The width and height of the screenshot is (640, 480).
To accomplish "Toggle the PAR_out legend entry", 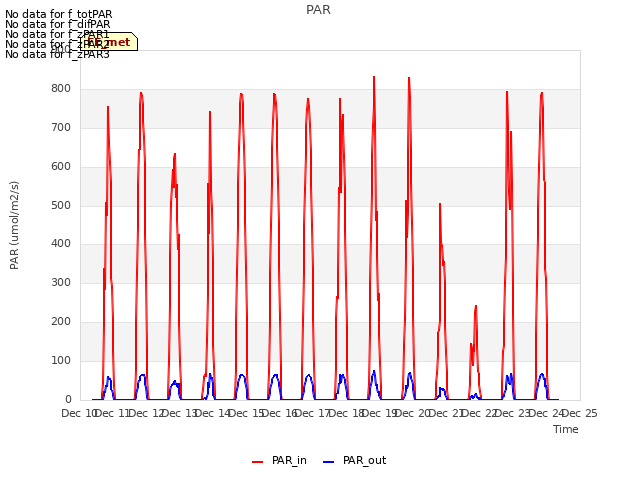I will pos(354,460).
